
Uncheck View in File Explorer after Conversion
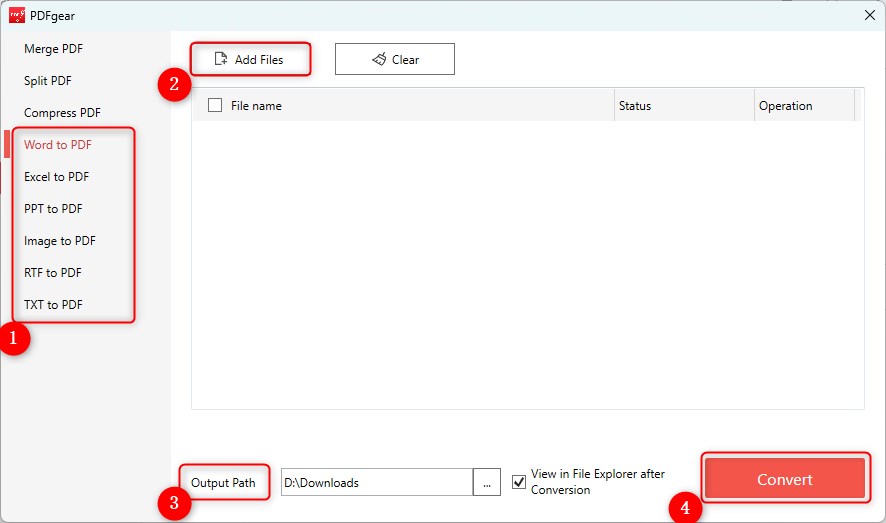[x=518, y=481]
